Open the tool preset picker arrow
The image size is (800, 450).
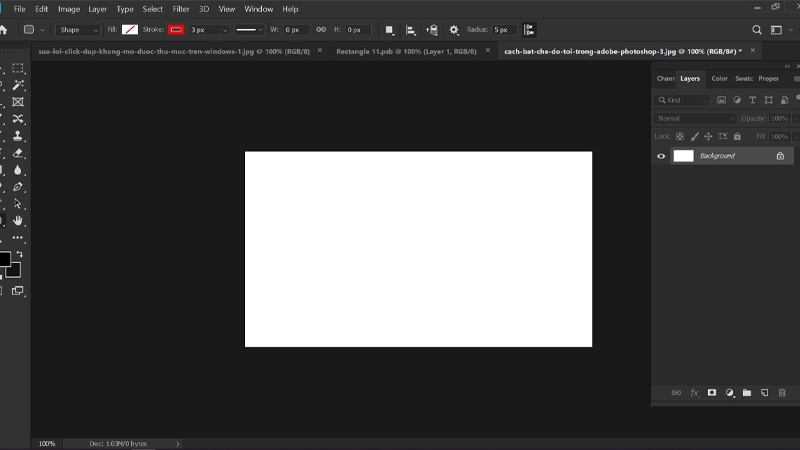click(x=42, y=30)
